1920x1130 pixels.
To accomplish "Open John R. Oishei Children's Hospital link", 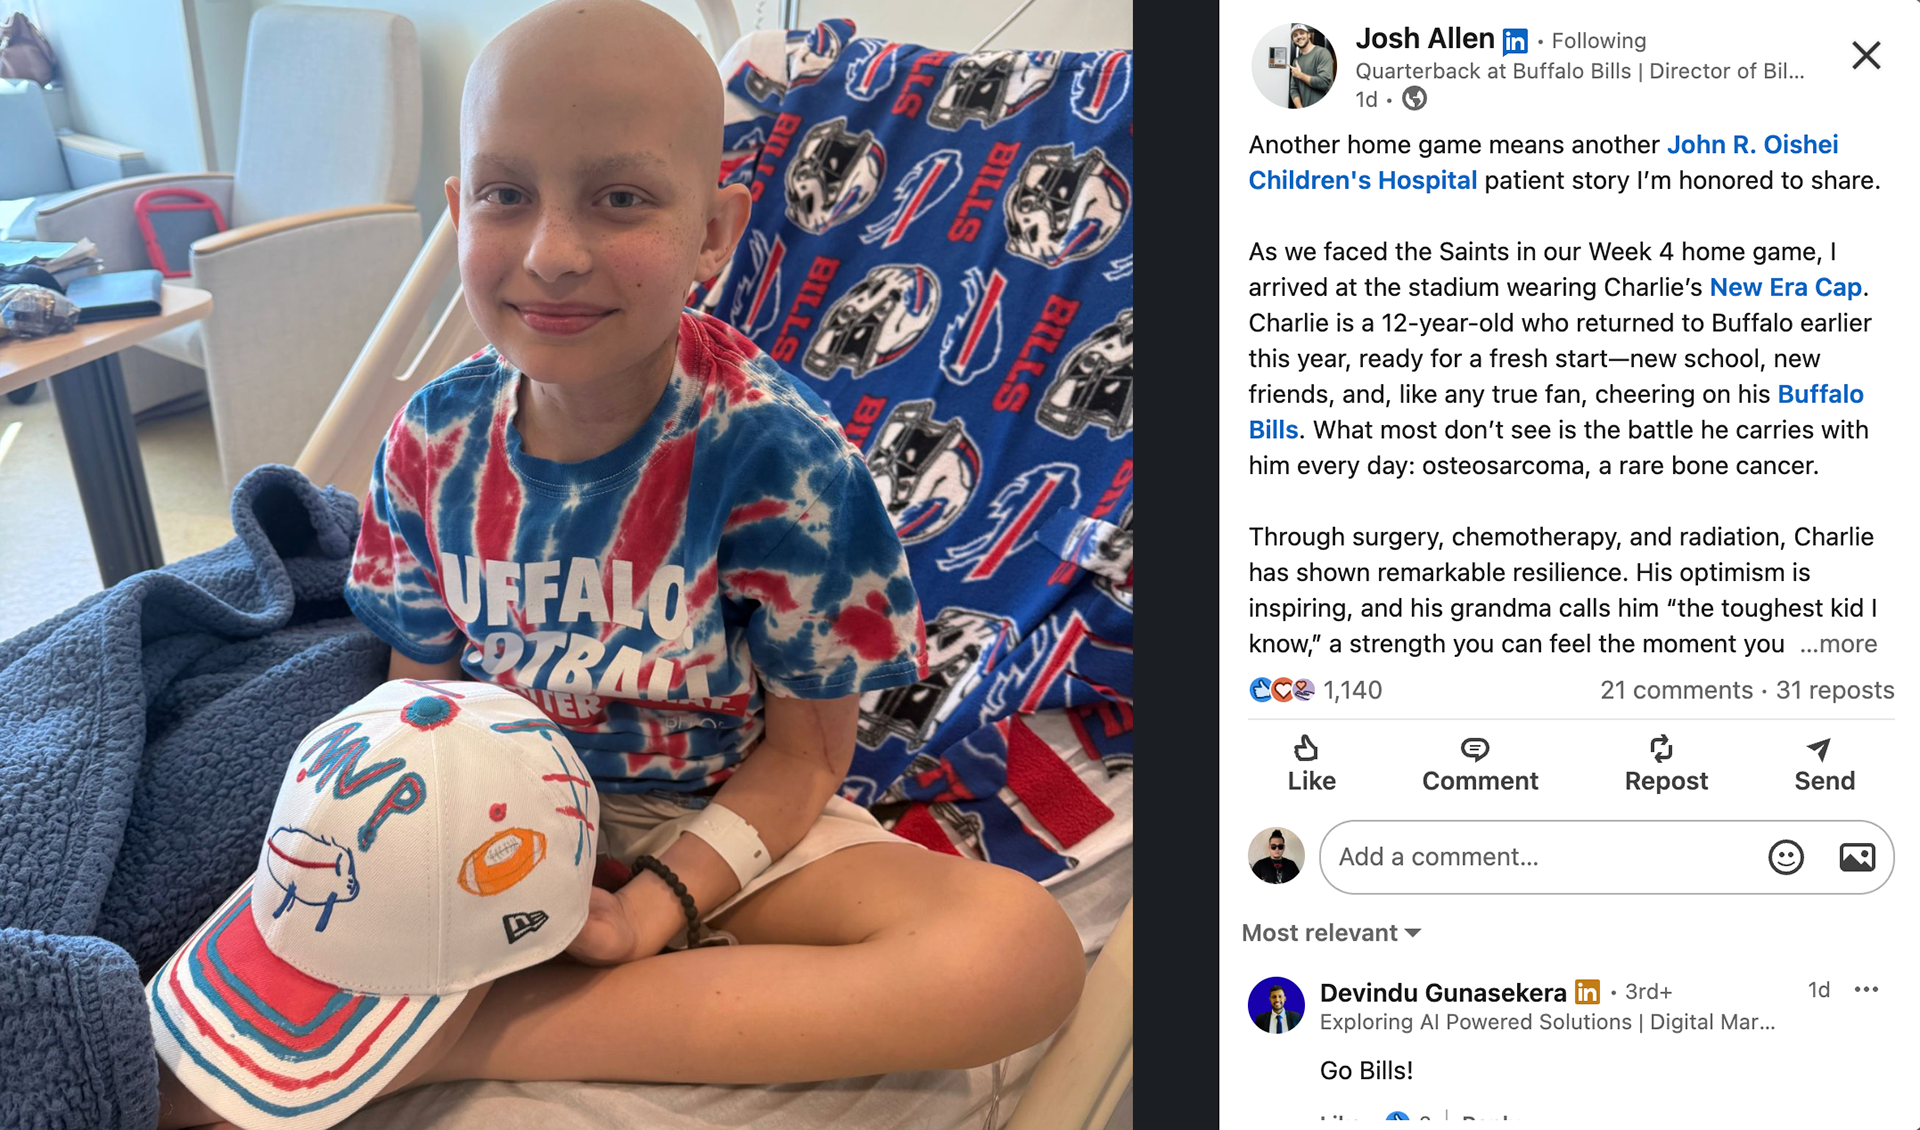I will (x=1543, y=162).
